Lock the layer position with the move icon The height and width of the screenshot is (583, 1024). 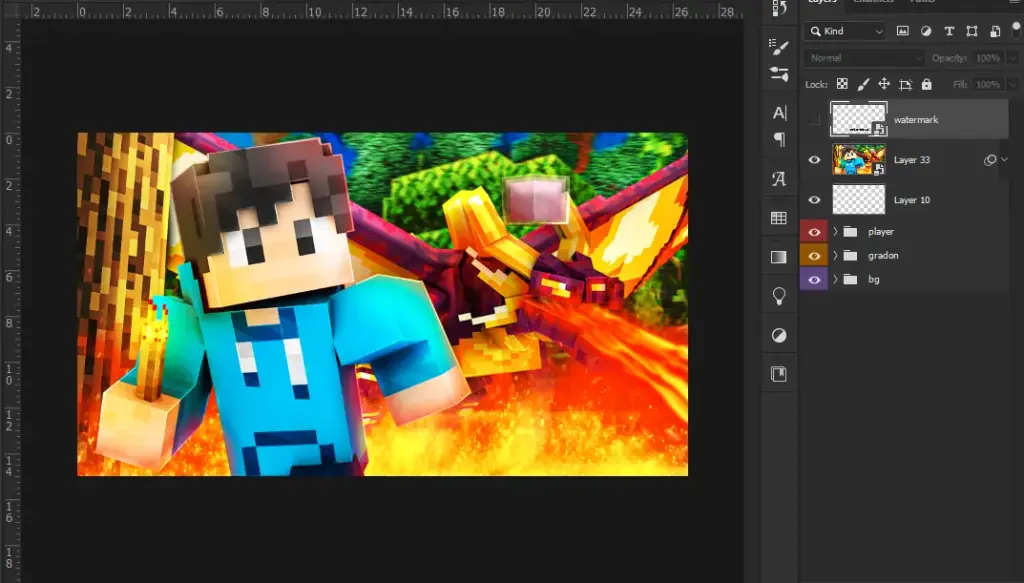coord(886,84)
